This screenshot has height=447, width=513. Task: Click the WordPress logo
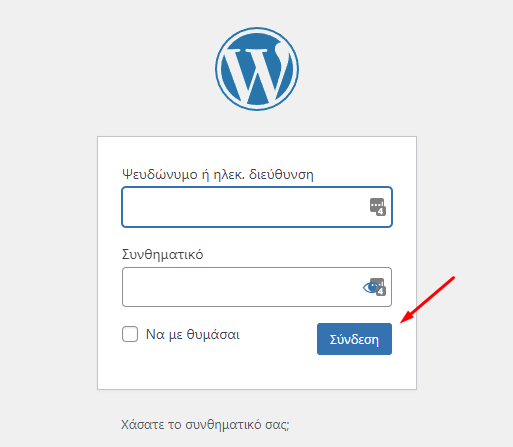pos(257,69)
